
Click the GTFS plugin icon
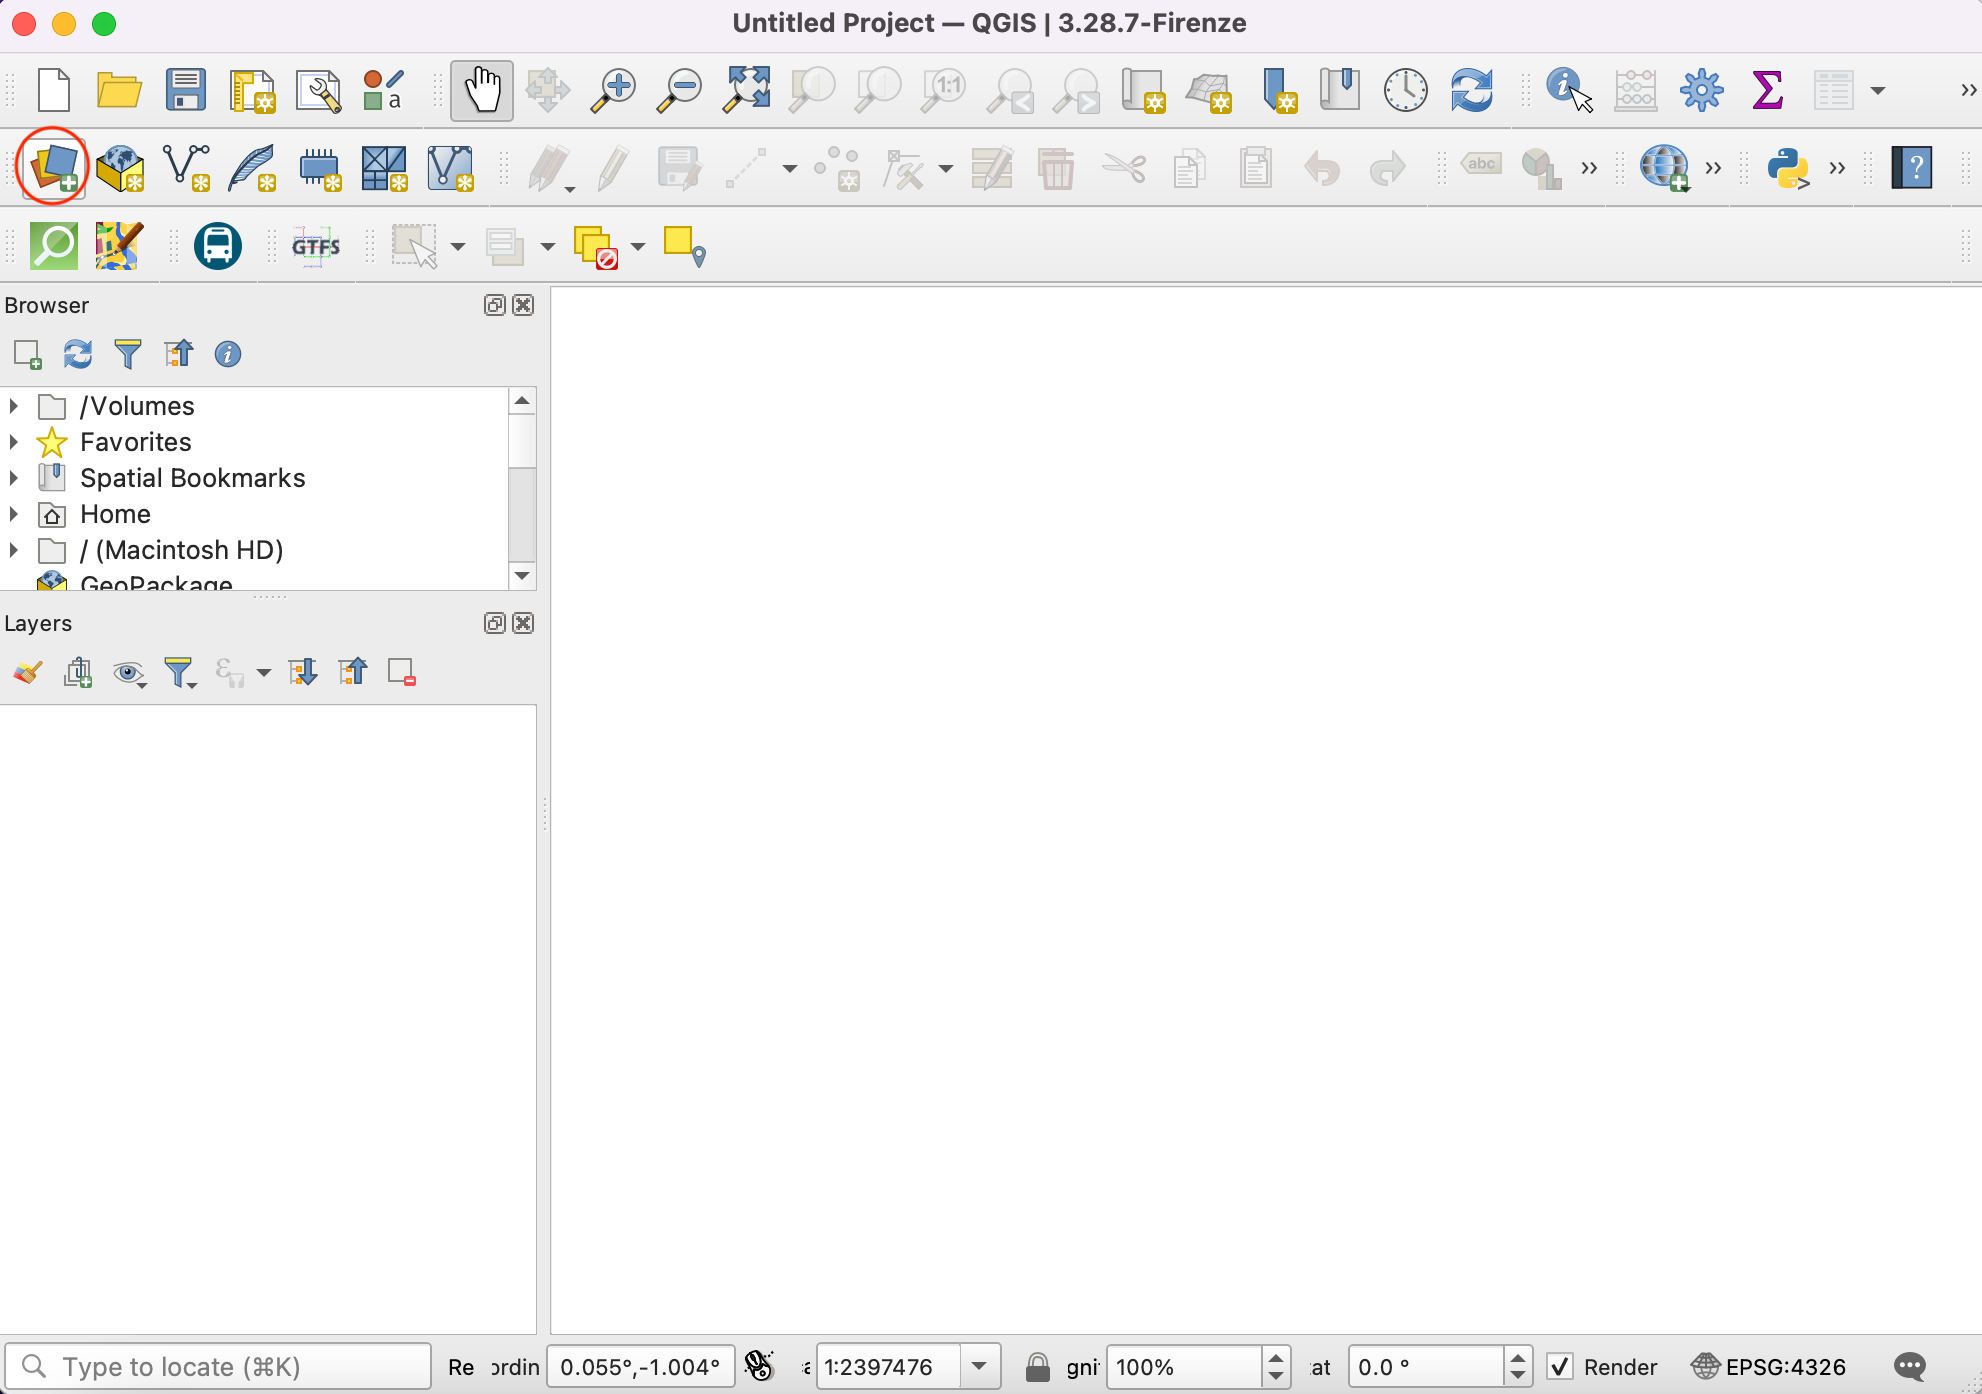point(316,246)
